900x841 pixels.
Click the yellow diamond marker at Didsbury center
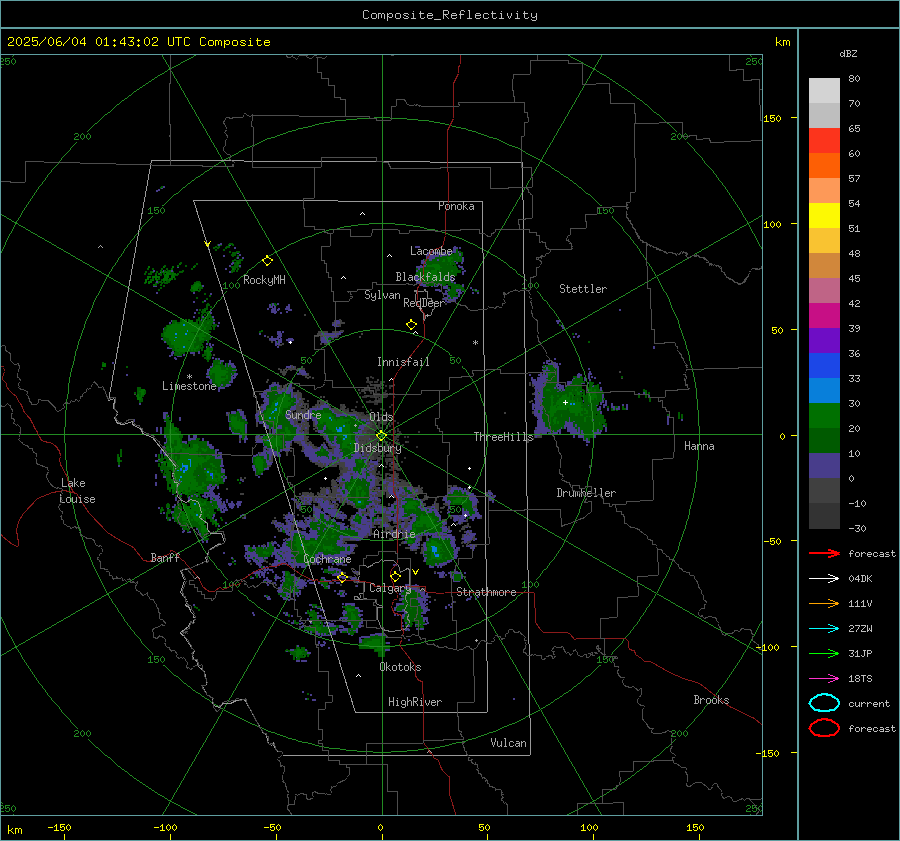tap(381, 436)
